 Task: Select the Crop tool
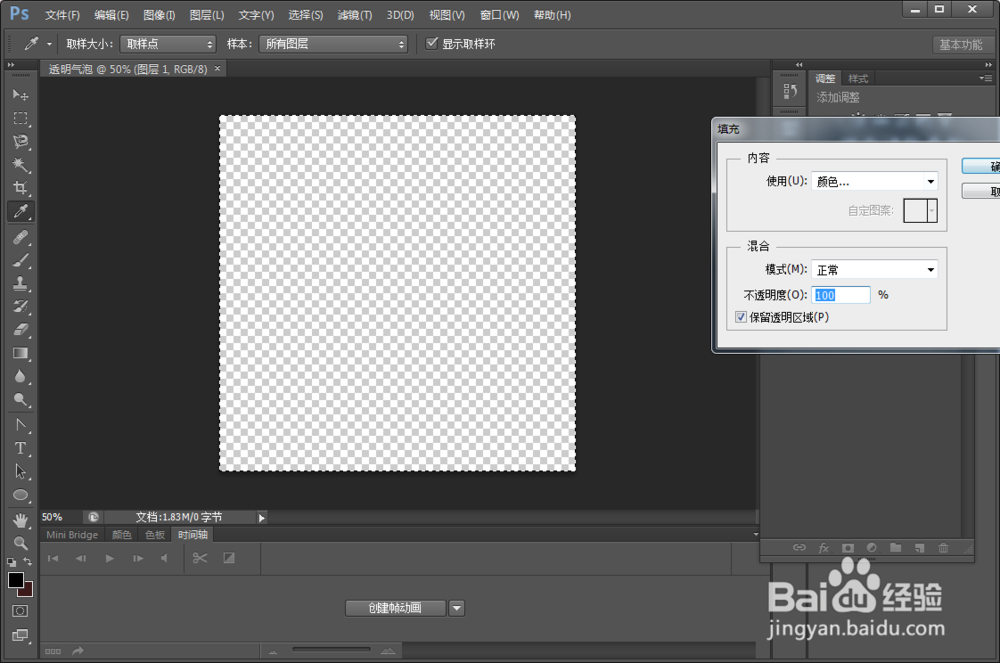tap(20, 188)
